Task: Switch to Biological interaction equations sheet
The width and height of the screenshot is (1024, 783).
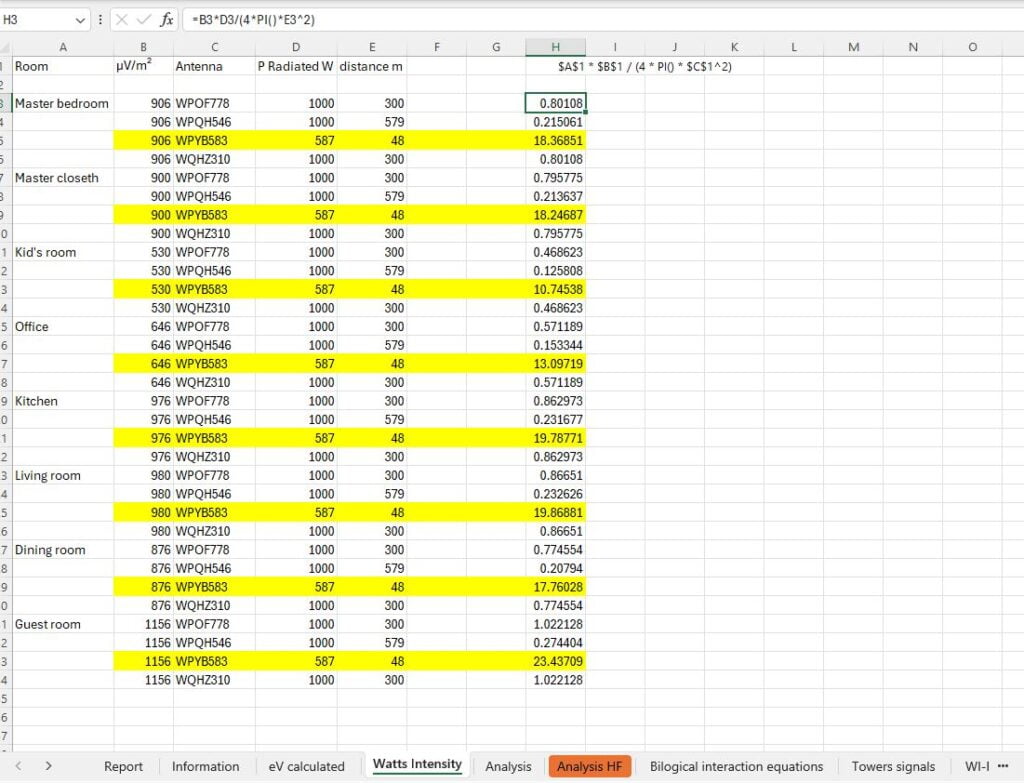Action: [739, 765]
